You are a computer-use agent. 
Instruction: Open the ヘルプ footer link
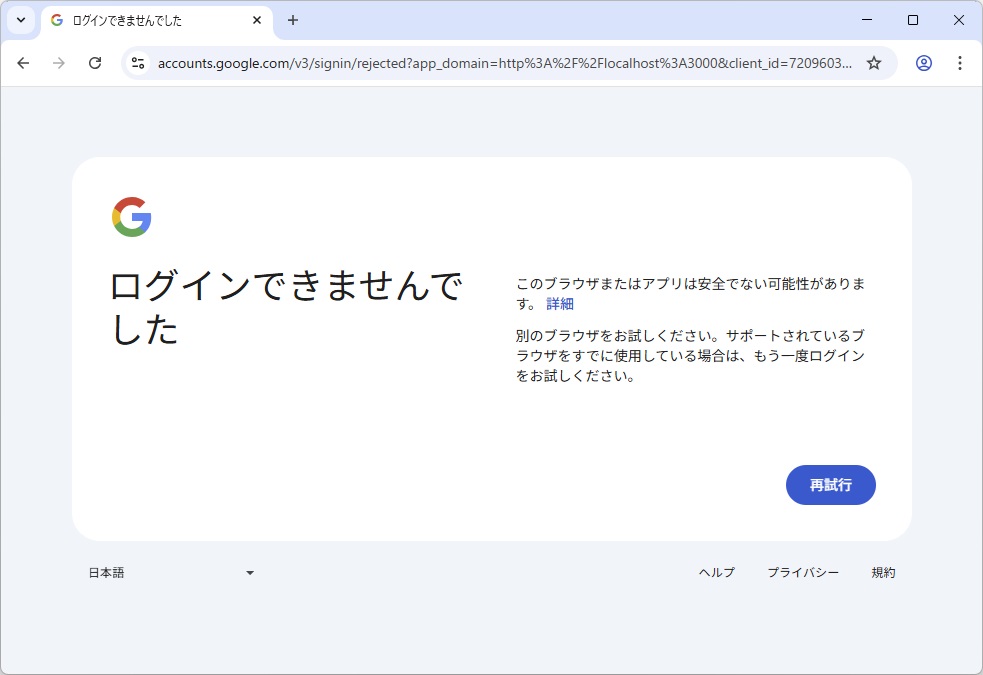pyautogui.click(x=716, y=573)
